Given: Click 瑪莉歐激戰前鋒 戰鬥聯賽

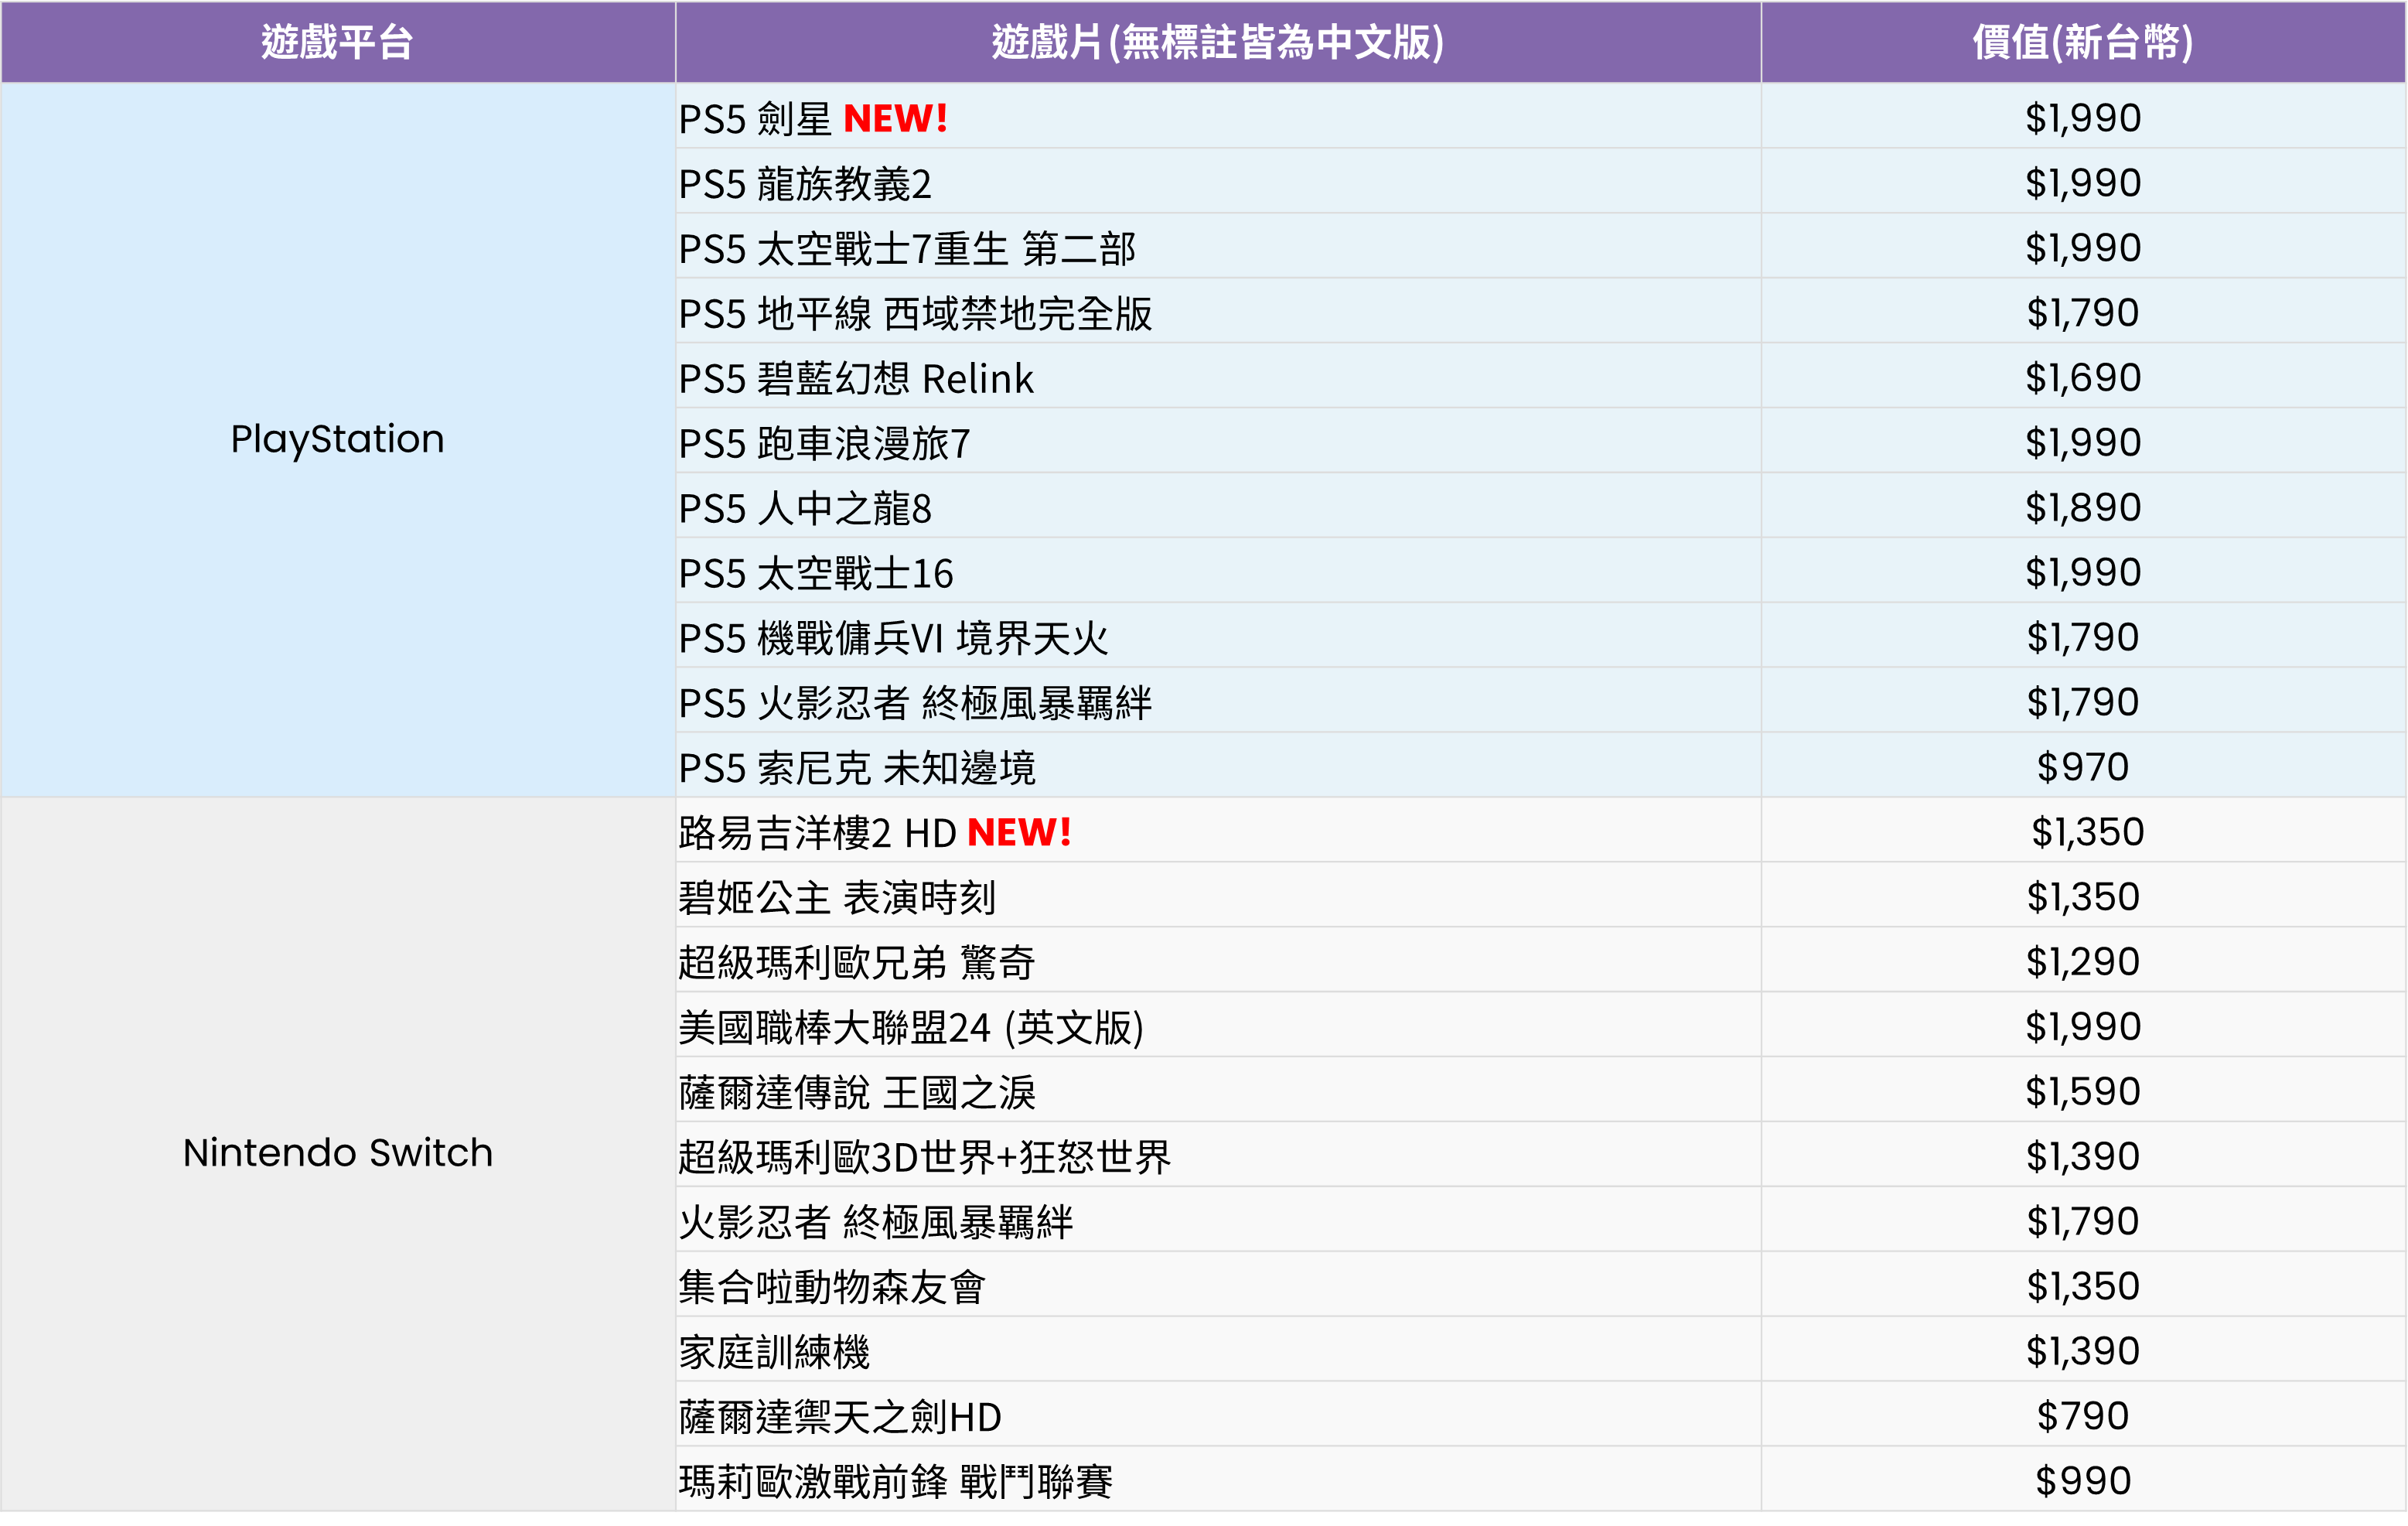Looking at the screenshot, I should [895, 1482].
